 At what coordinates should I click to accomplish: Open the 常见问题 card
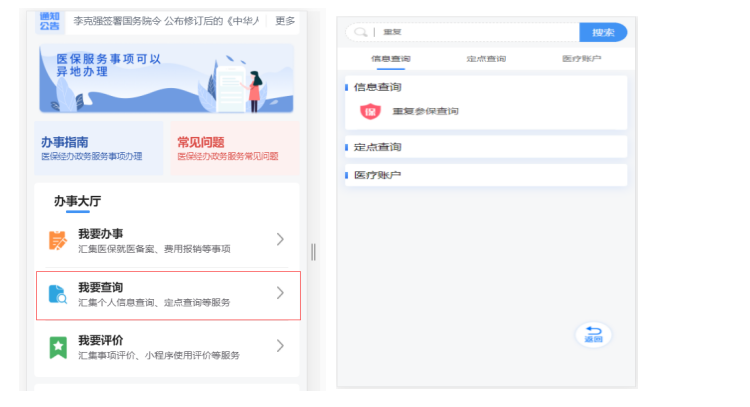point(233,149)
